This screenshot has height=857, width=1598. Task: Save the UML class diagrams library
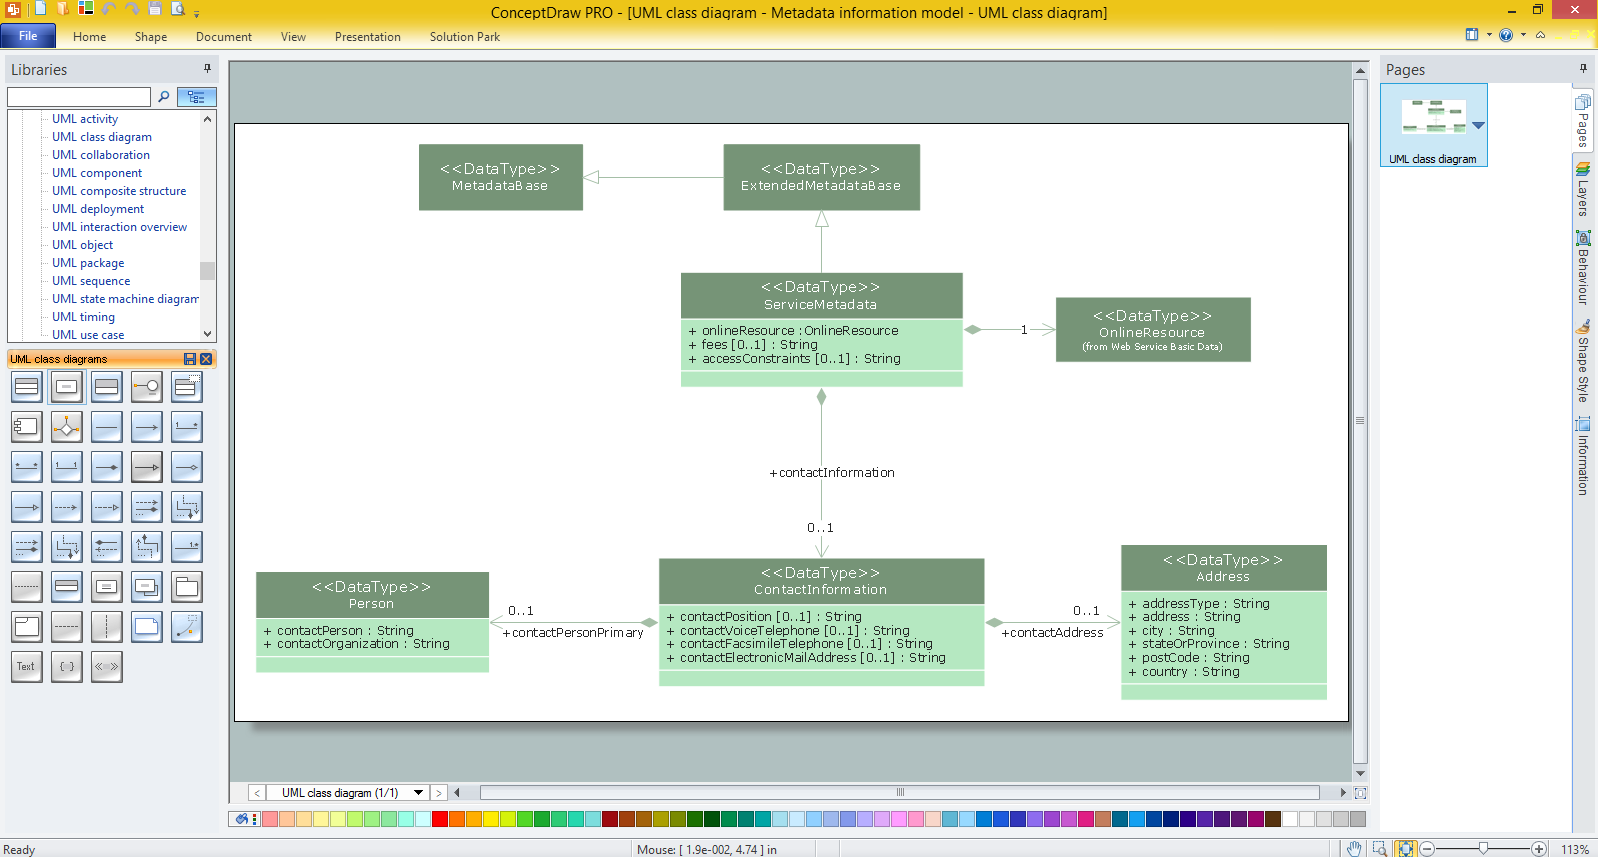click(x=190, y=359)
